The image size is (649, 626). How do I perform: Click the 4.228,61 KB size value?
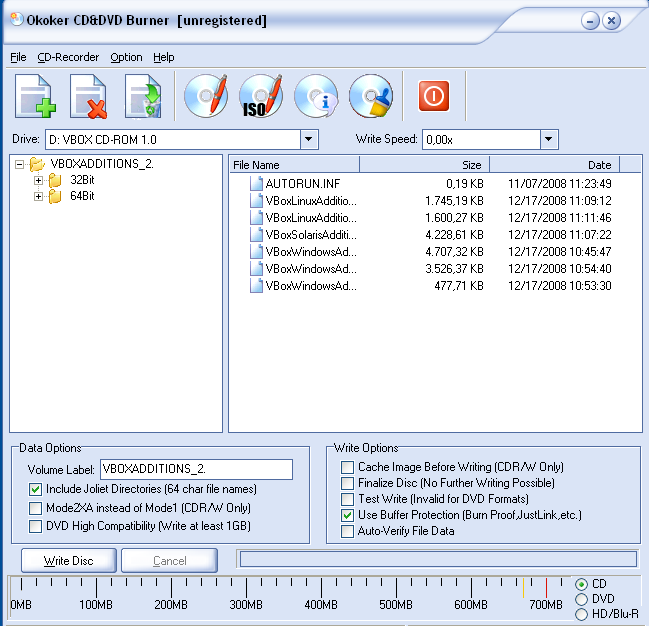click(454, 235)
